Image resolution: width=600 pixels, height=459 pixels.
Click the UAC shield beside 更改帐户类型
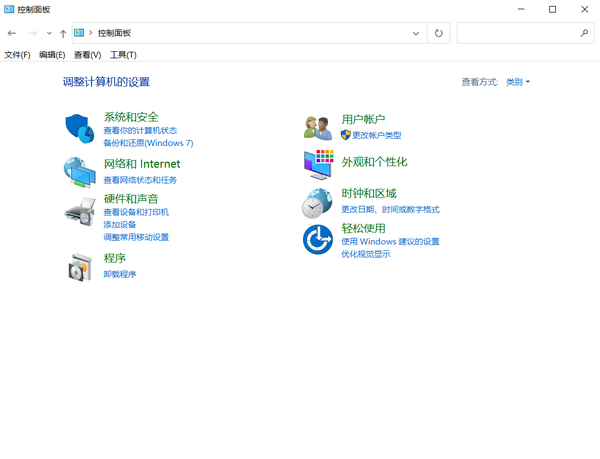click(346, 135)
